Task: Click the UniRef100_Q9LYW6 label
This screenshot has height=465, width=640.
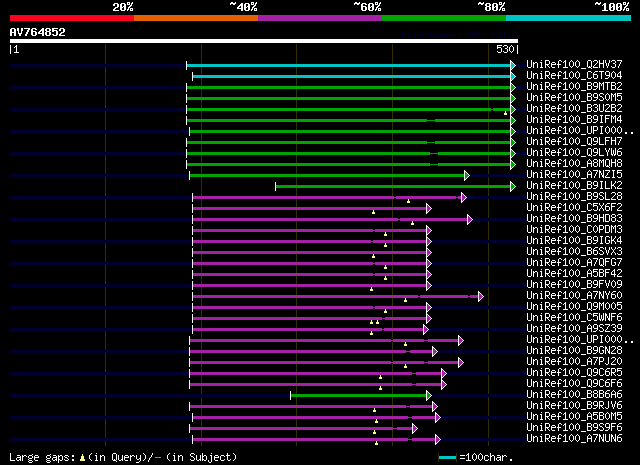Action: [574, 152]
